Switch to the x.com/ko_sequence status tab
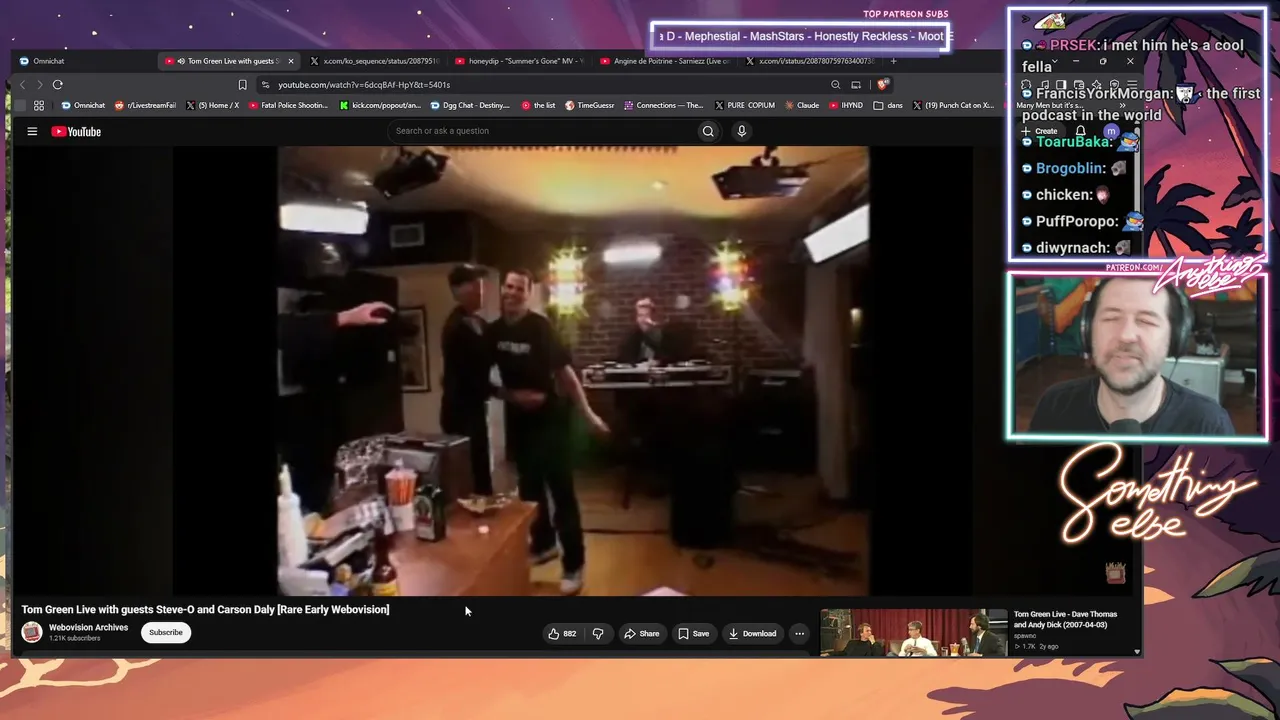1280x720 pixels. pyautogui.click(x=376, y=61)
